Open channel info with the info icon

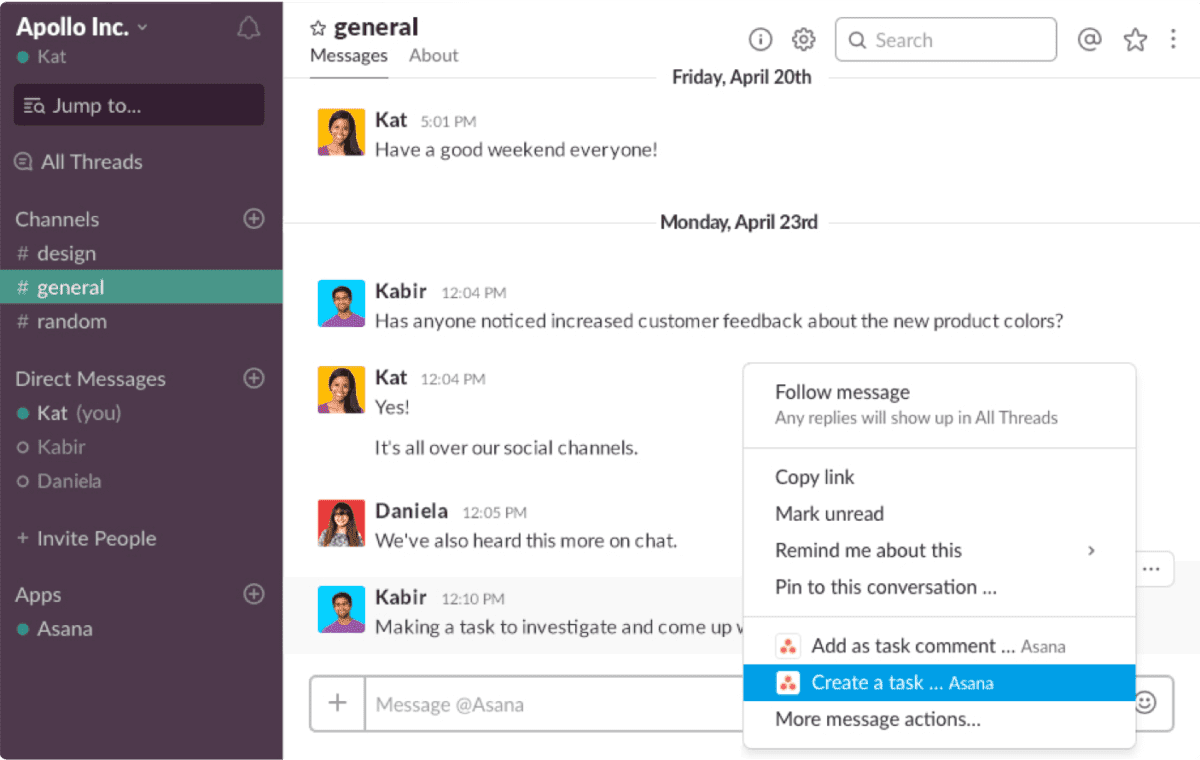(x=760, y=39)
